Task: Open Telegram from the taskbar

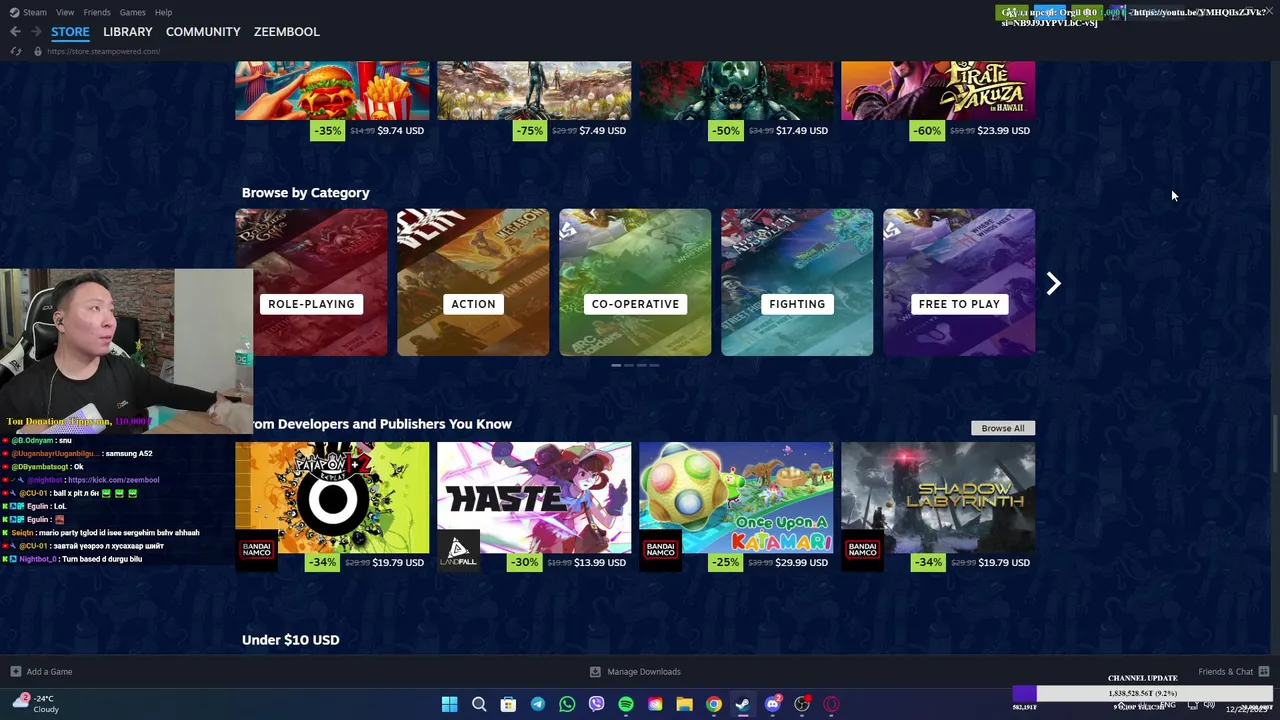Action: (538, 704)
